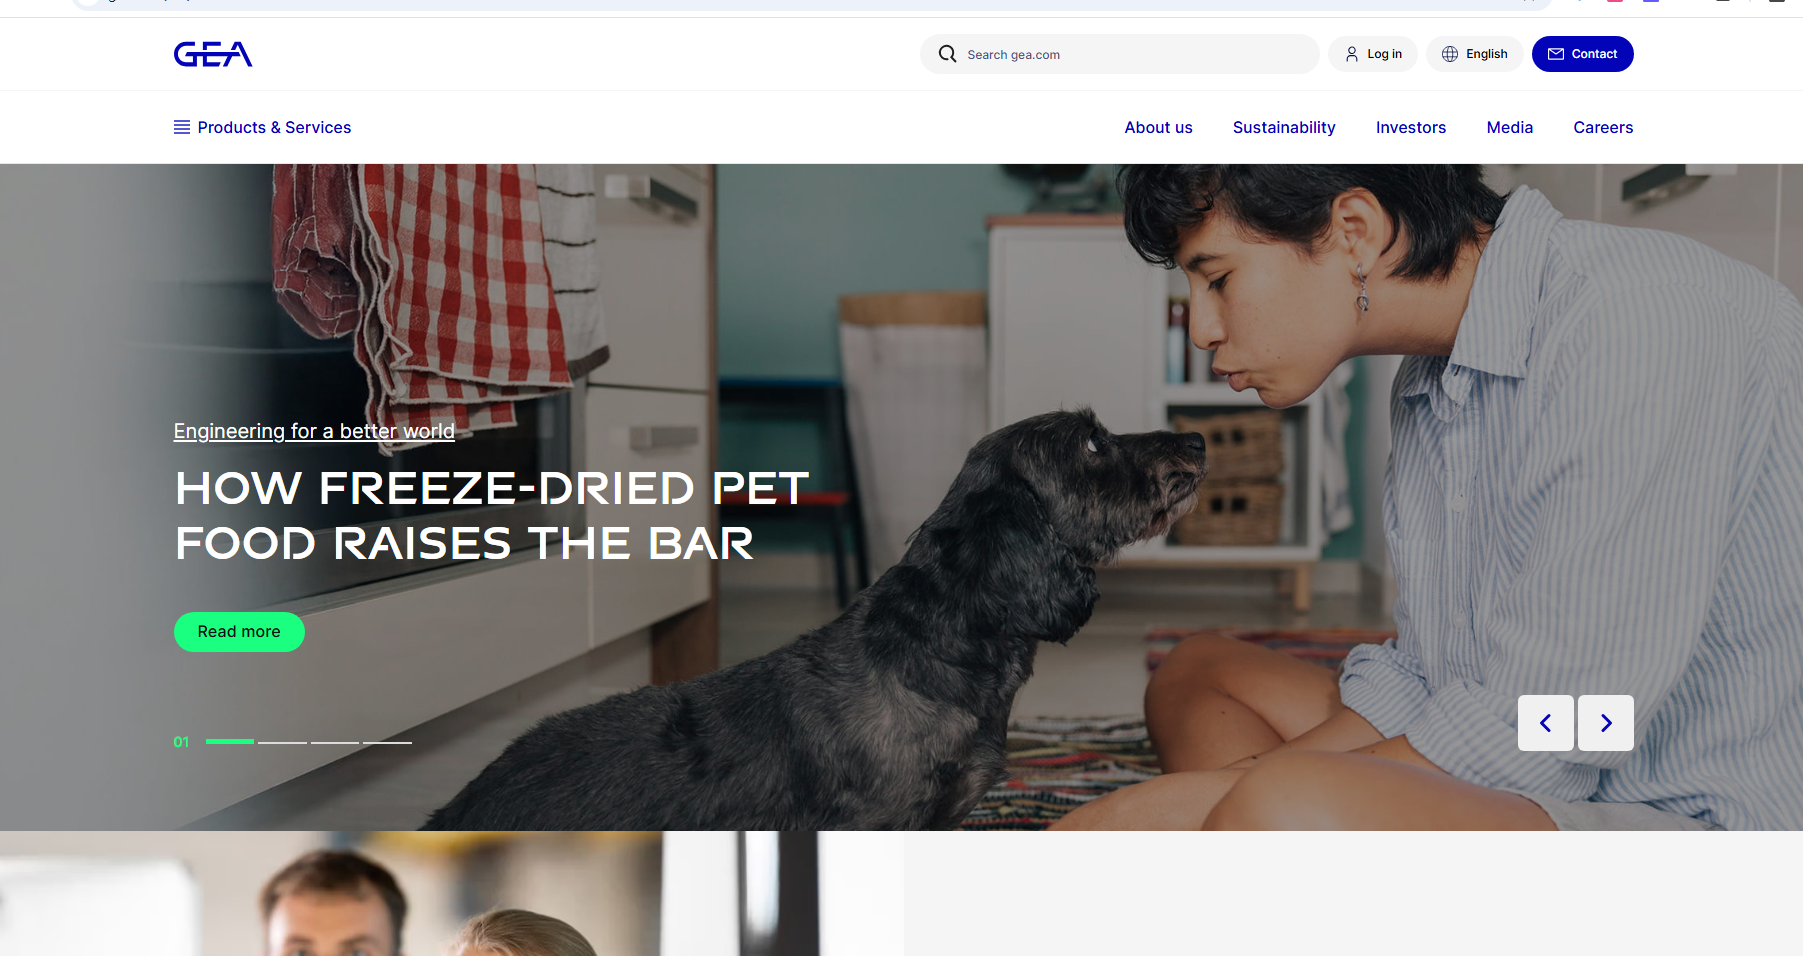Click the GEA logo

click(213, 54)
